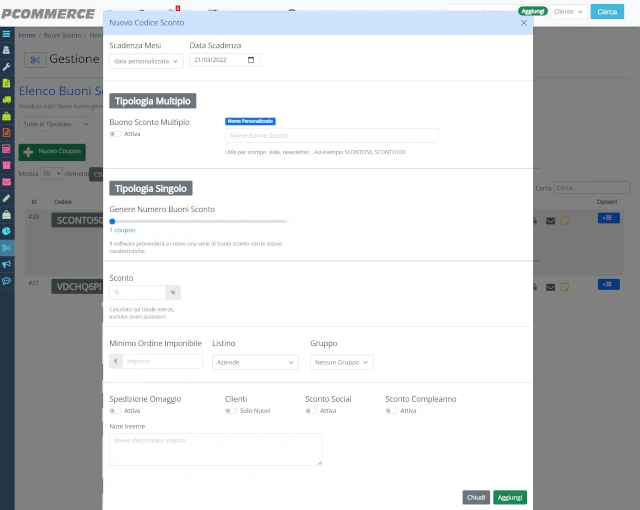640x510 pixels.
Task: Open Cliente dropdown in top bar
Action: pos(569,12)
